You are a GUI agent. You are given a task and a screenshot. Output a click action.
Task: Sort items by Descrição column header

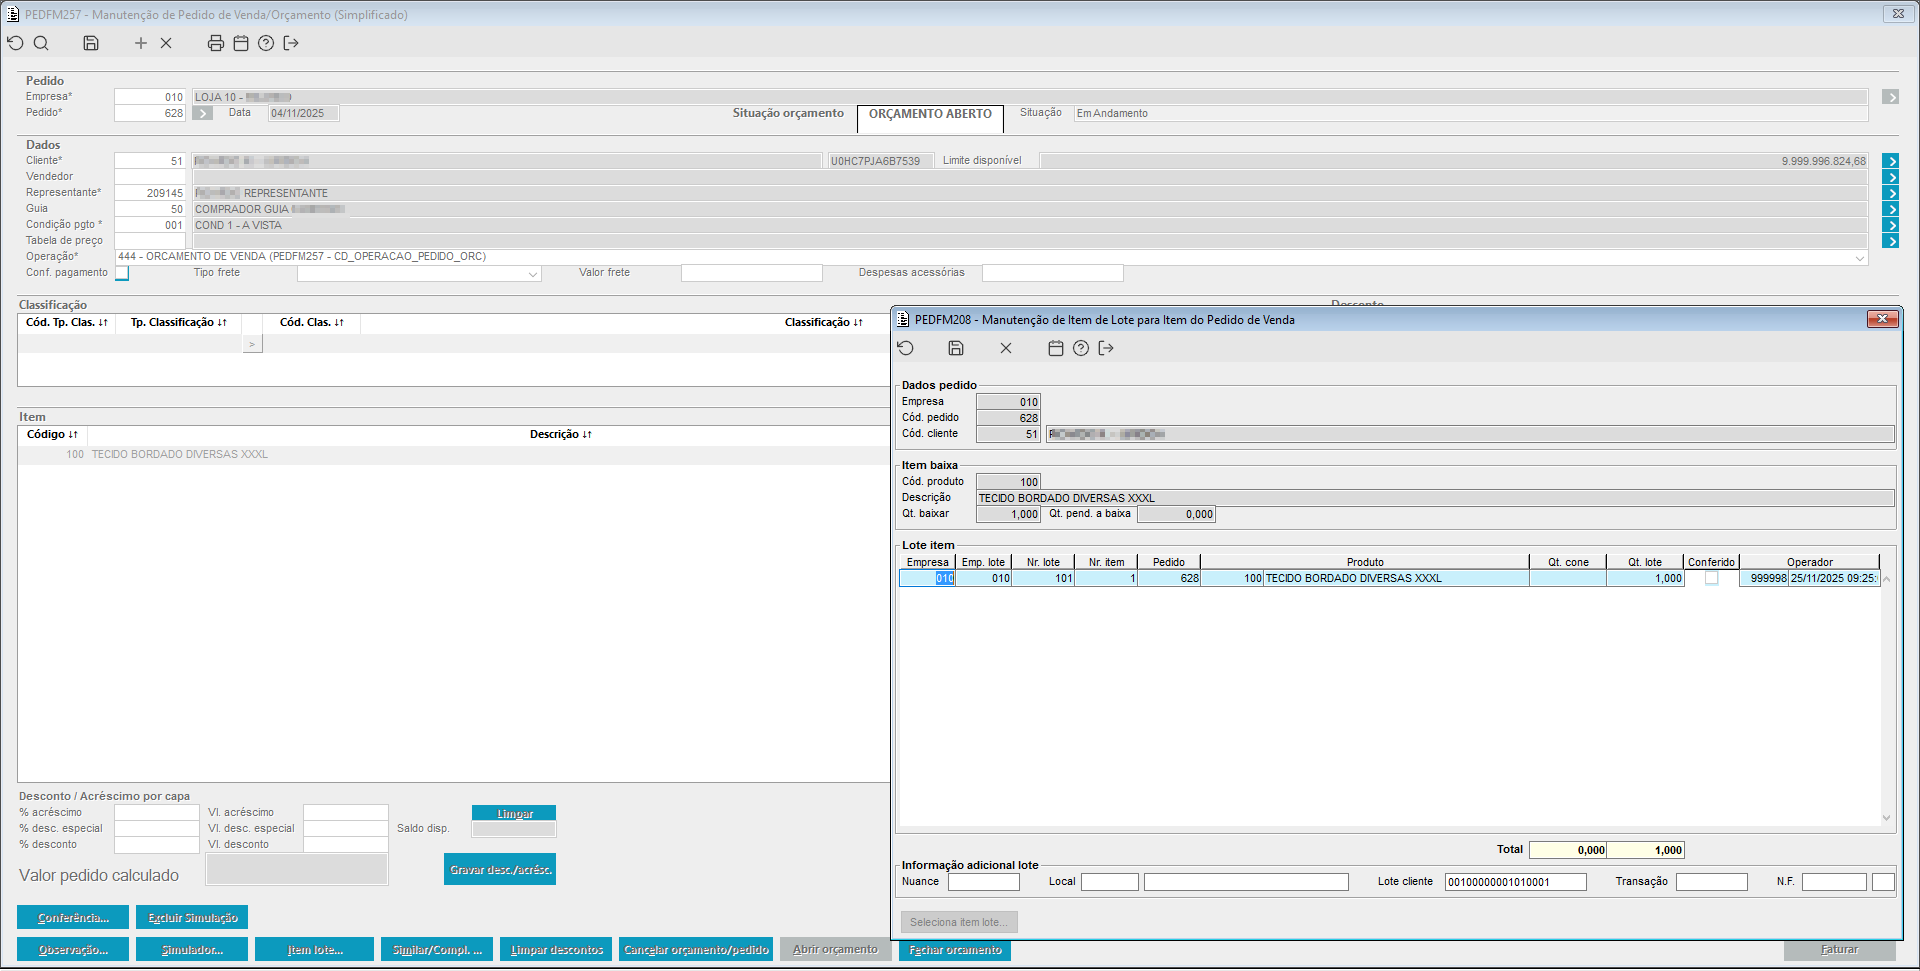click(561, 435)
